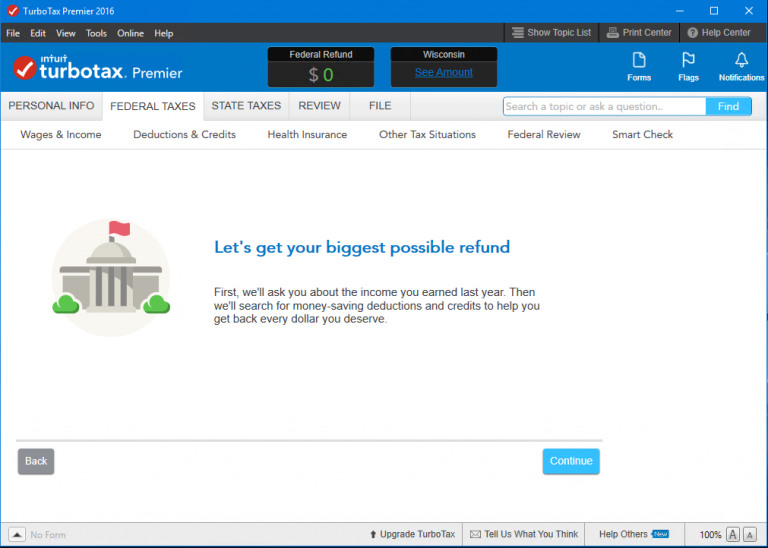Click the large text size A icon
This screenshot has width=768, height=548.
point(732,534)
